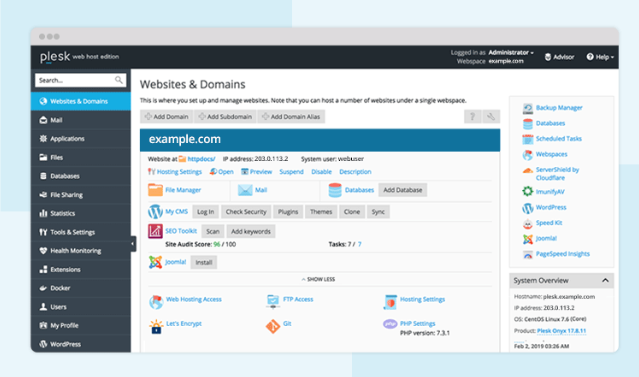
Task: Click the Add Domain Alias button
Action: point(291,117)
